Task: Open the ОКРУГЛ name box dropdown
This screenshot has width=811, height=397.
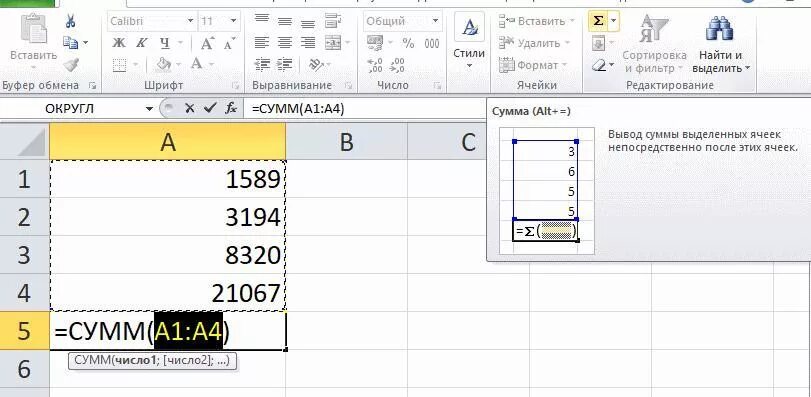Action: 149,109
